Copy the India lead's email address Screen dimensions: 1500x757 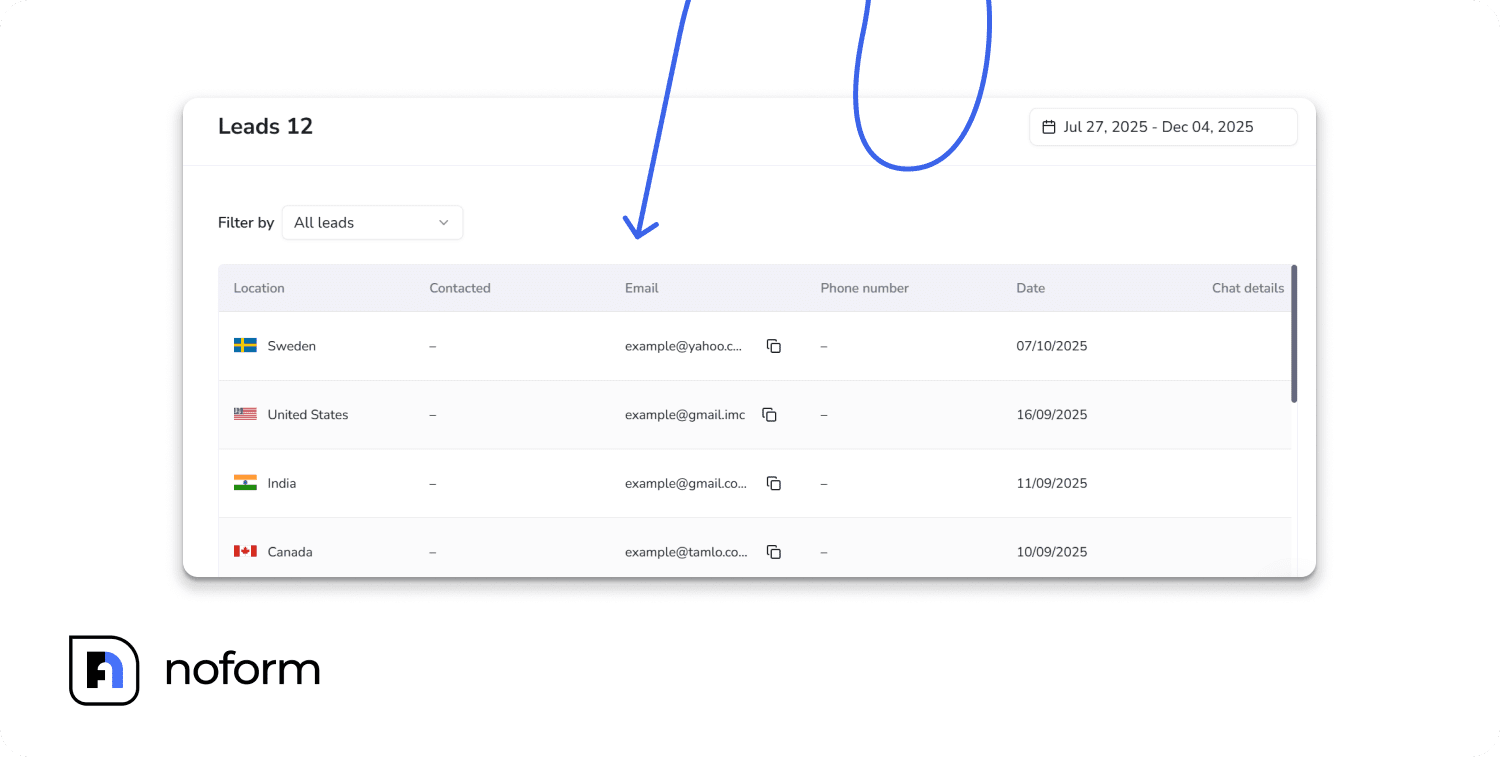tap(773, 483)
